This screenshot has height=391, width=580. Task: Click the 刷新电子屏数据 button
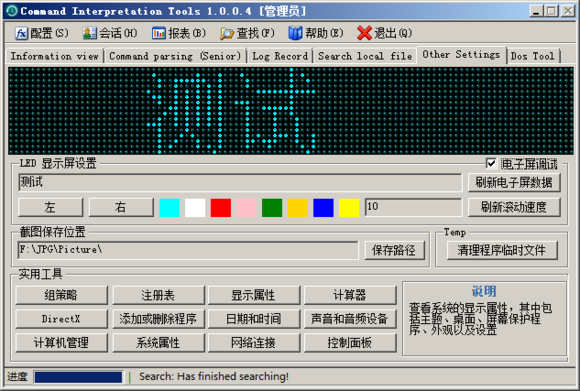coord(514,182)
